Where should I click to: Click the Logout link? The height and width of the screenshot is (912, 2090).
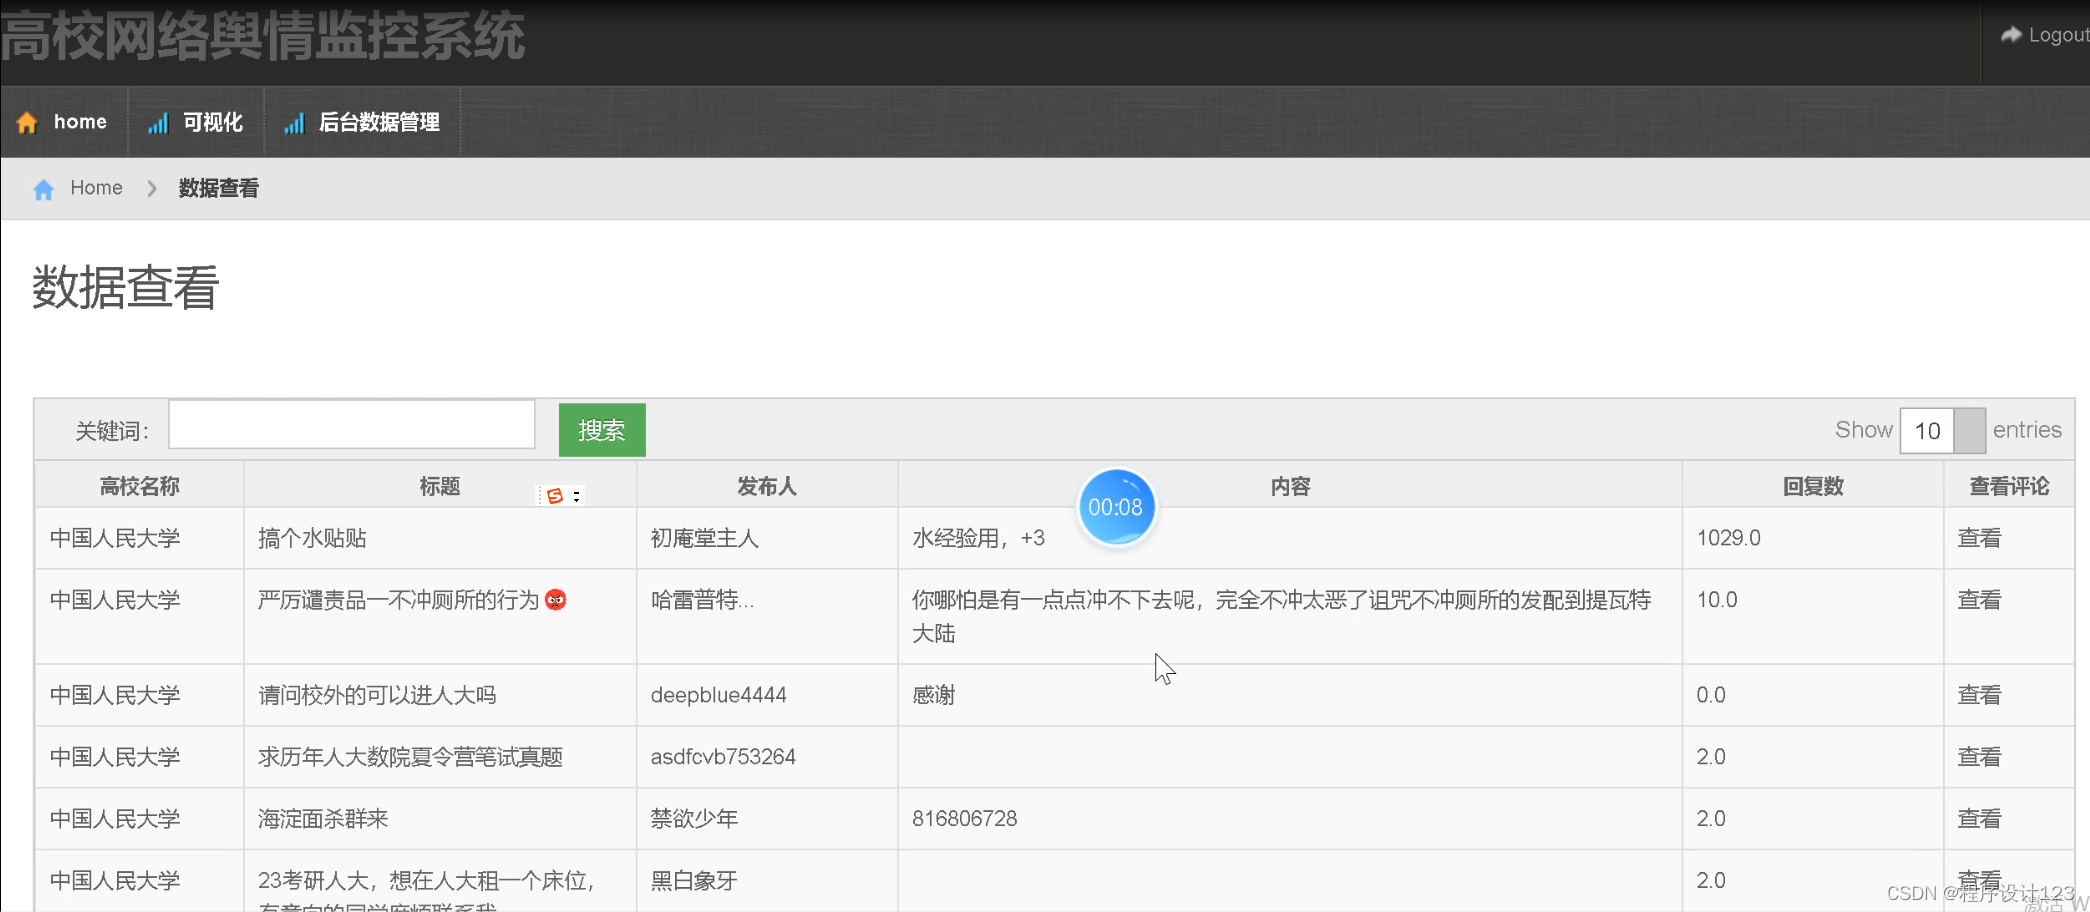[x=2058, y=33]
